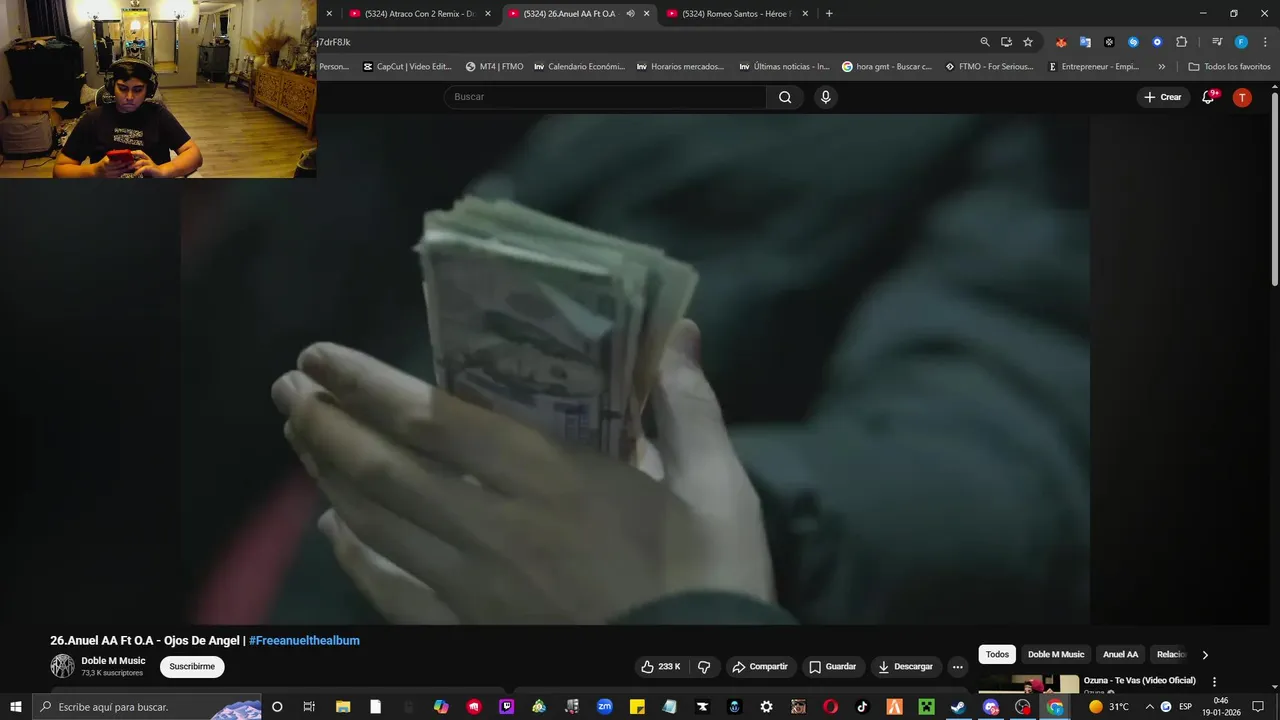Open Minecraft creeper icon on taskbar
The height and width of the screenshot is (720, 1280).
point(926,707)
